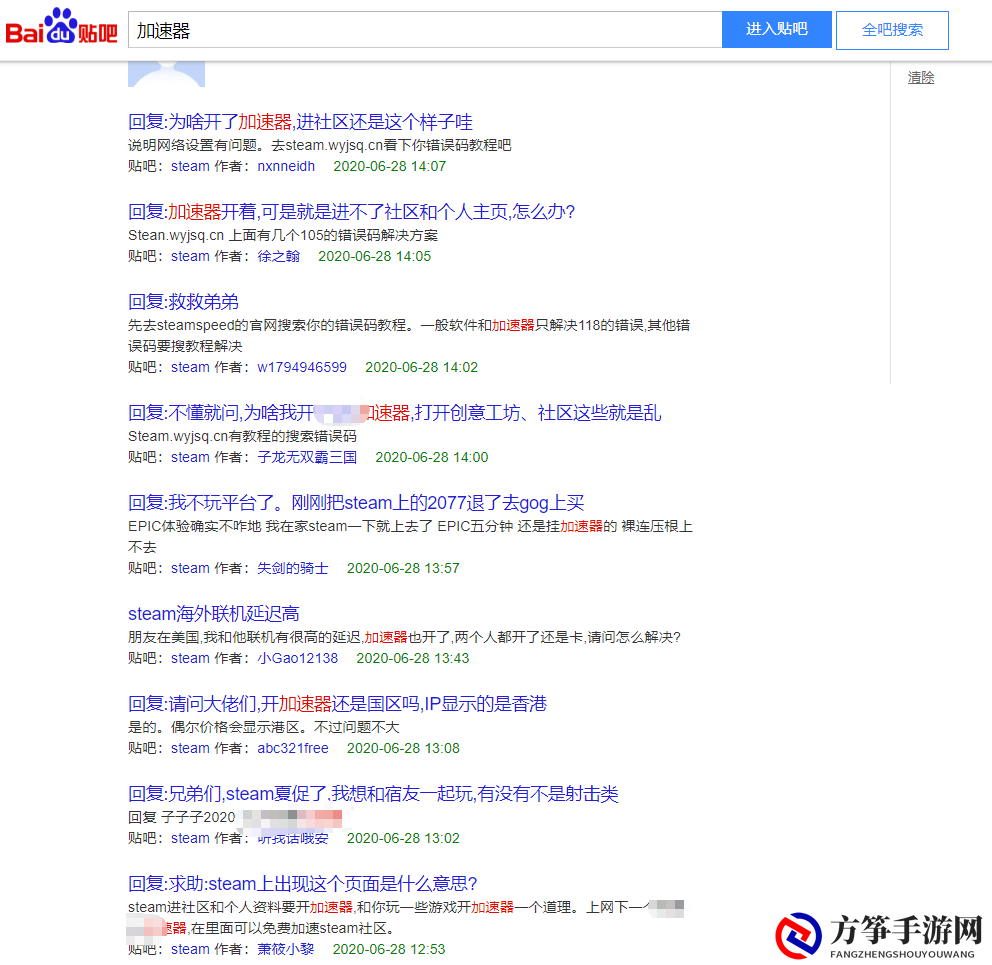Click the timestamp 2020-06-28 14:05
This screenshot has width=992, height=965.
375,256
